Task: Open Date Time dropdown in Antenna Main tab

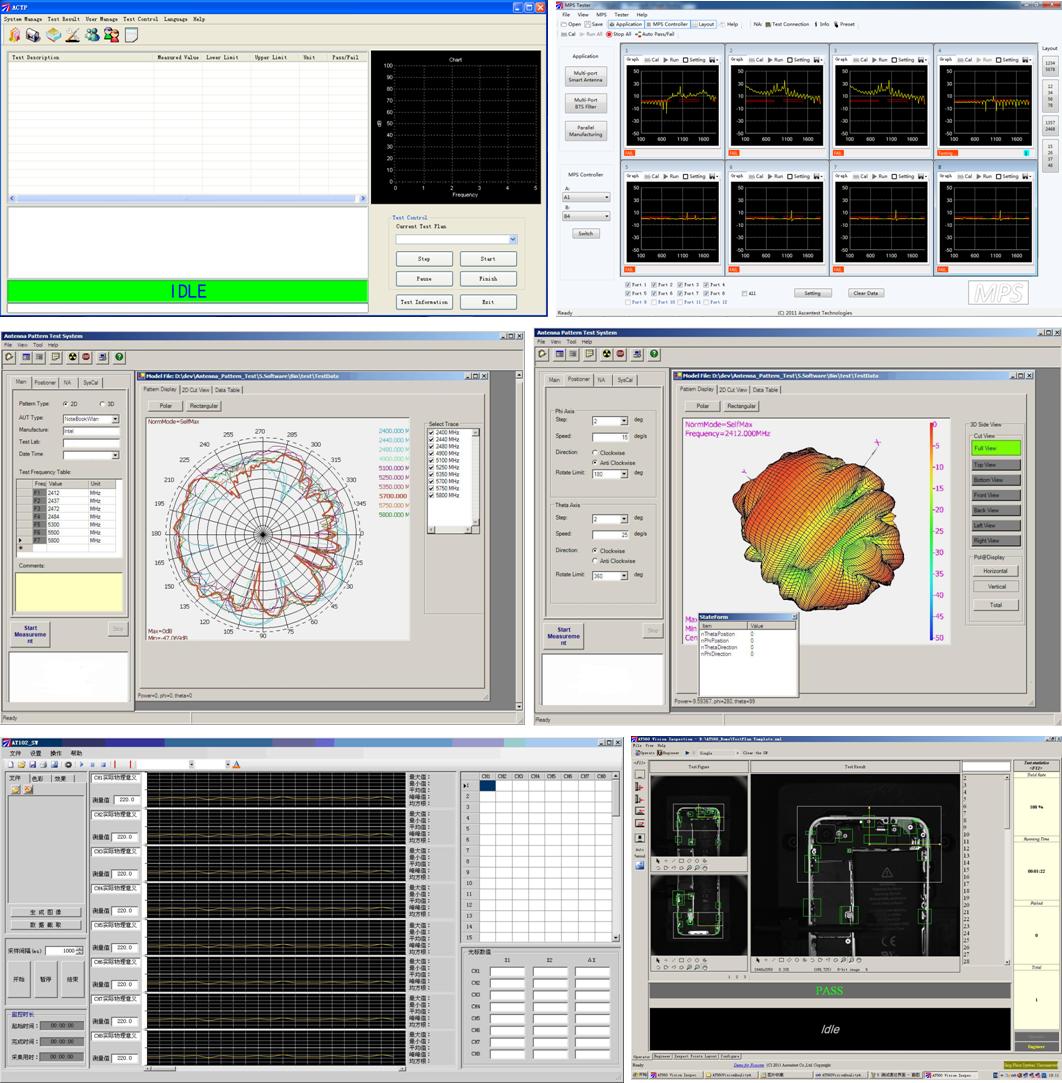Action: 115,455
